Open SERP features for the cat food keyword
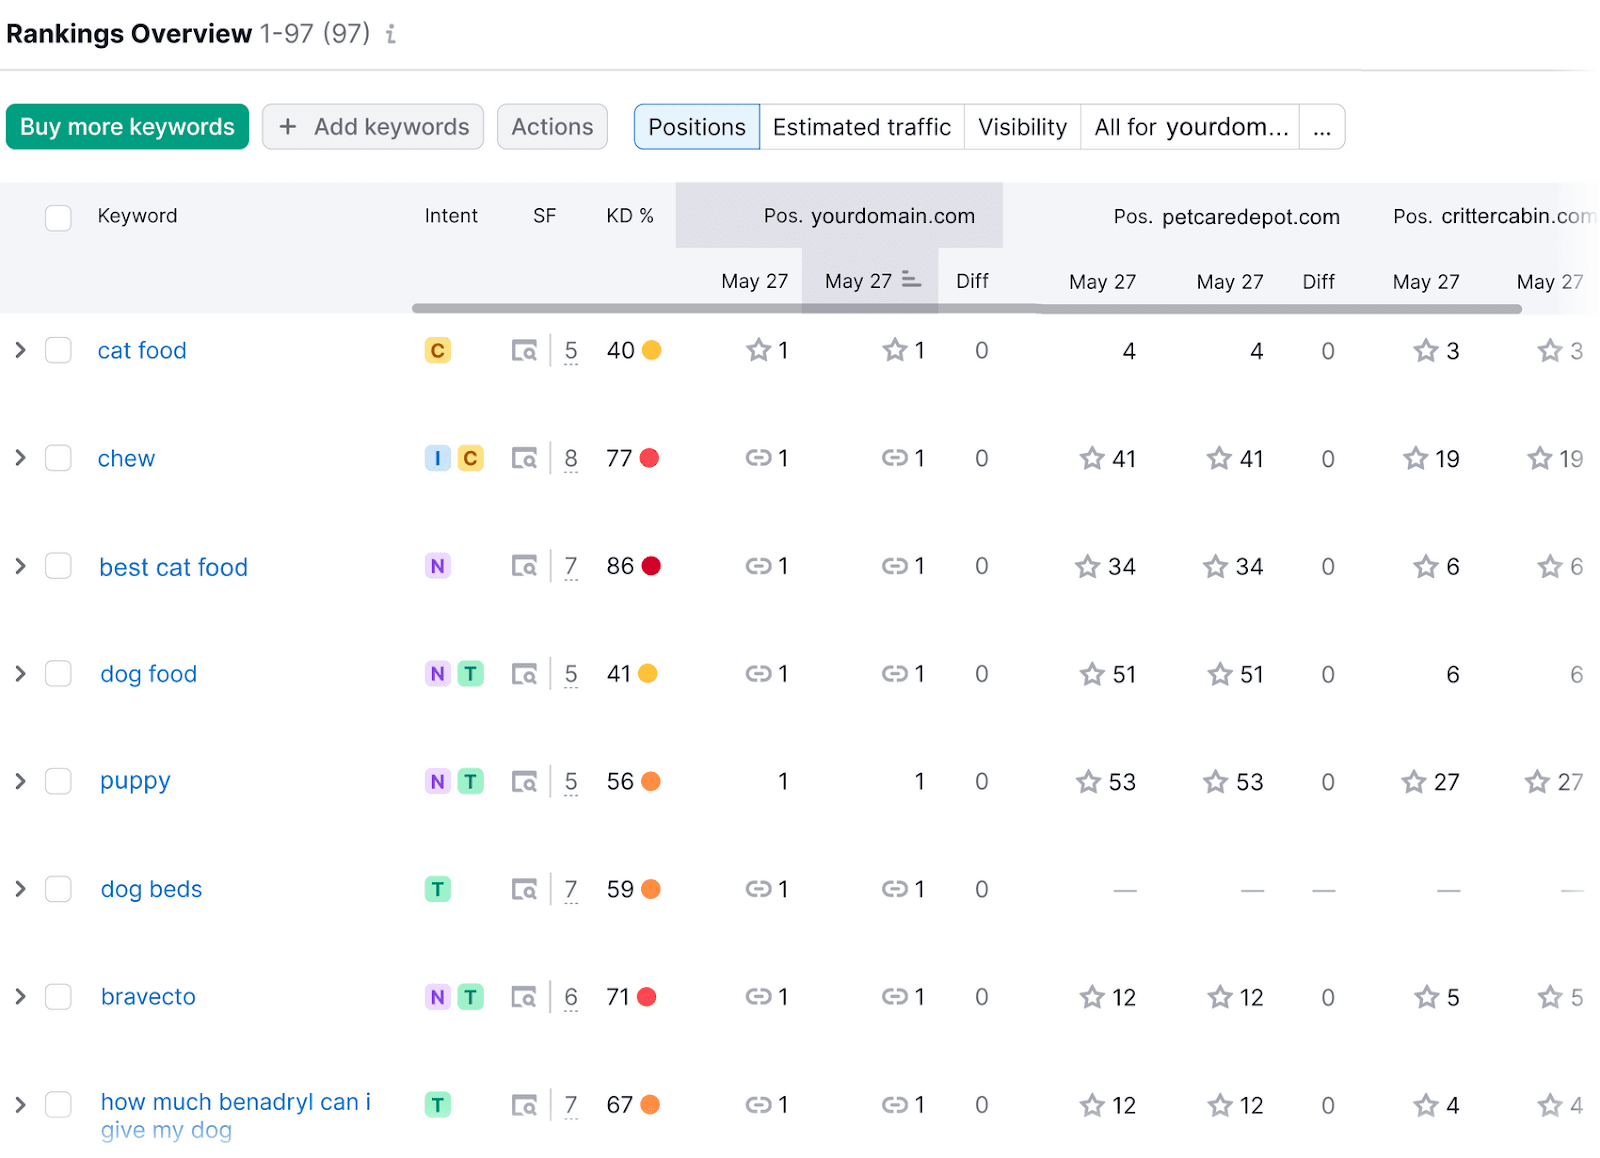 (524, 350)
